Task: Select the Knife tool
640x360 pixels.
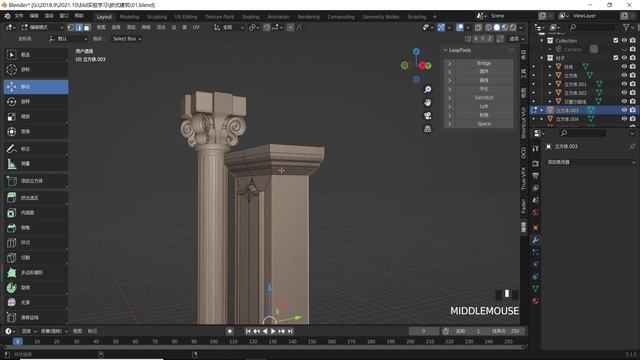Action: tap(35, 258)
